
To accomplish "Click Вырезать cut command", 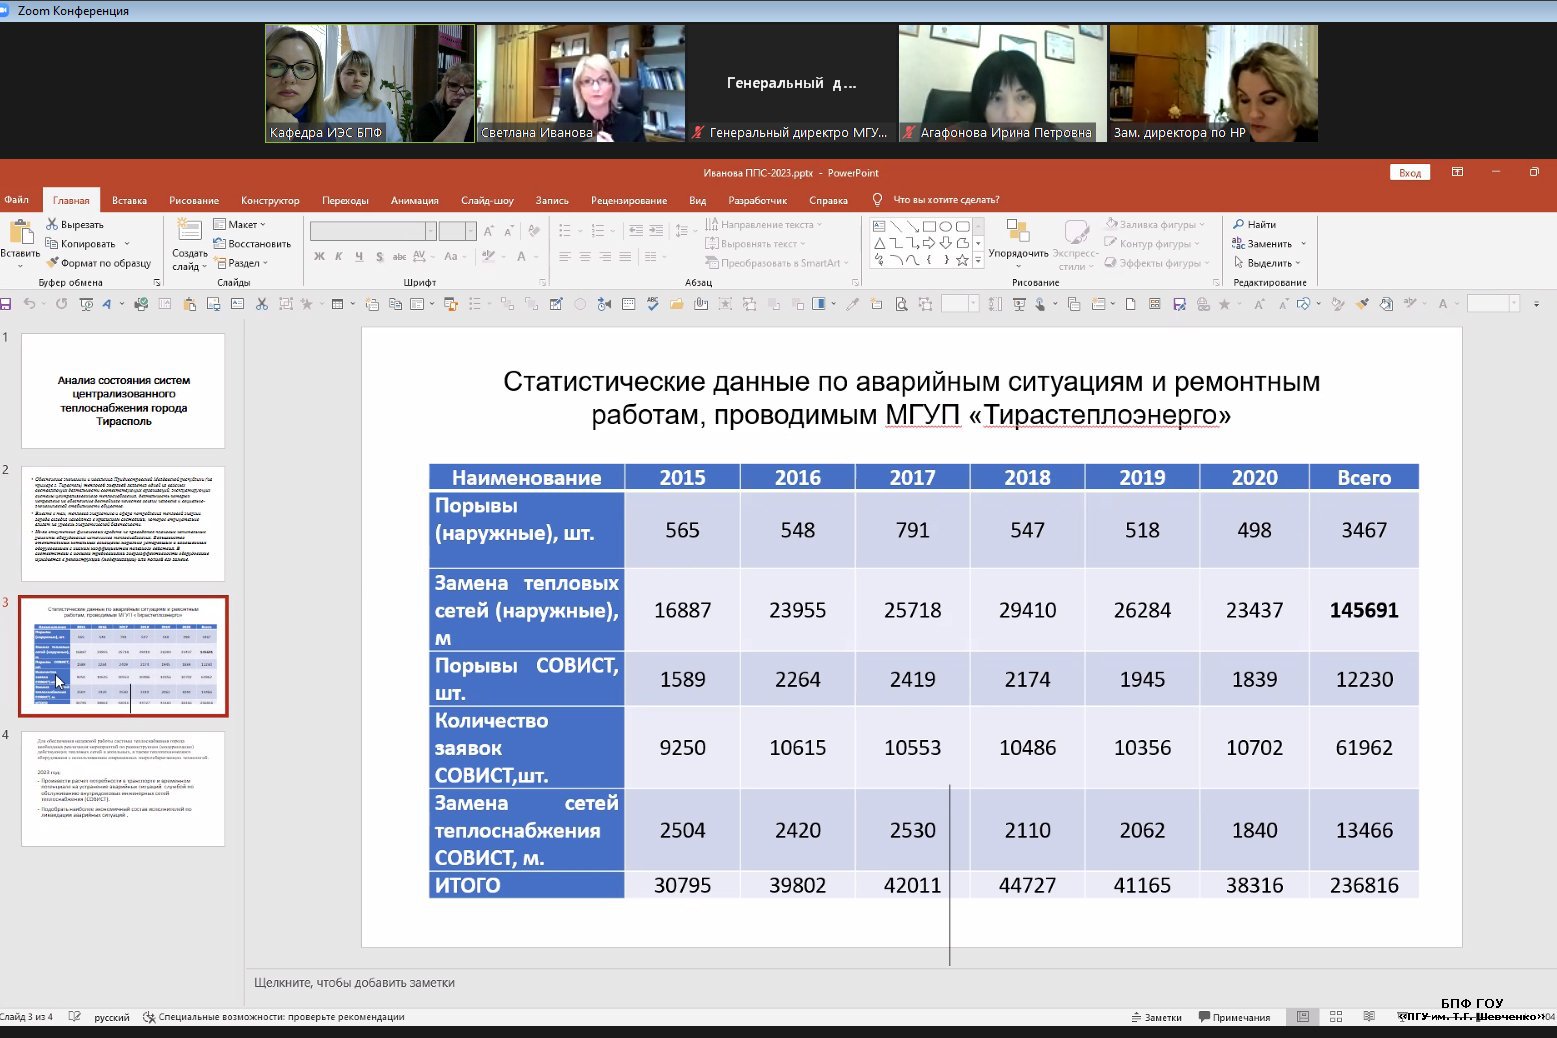I will pyautogui.click(x=74, y=224).
